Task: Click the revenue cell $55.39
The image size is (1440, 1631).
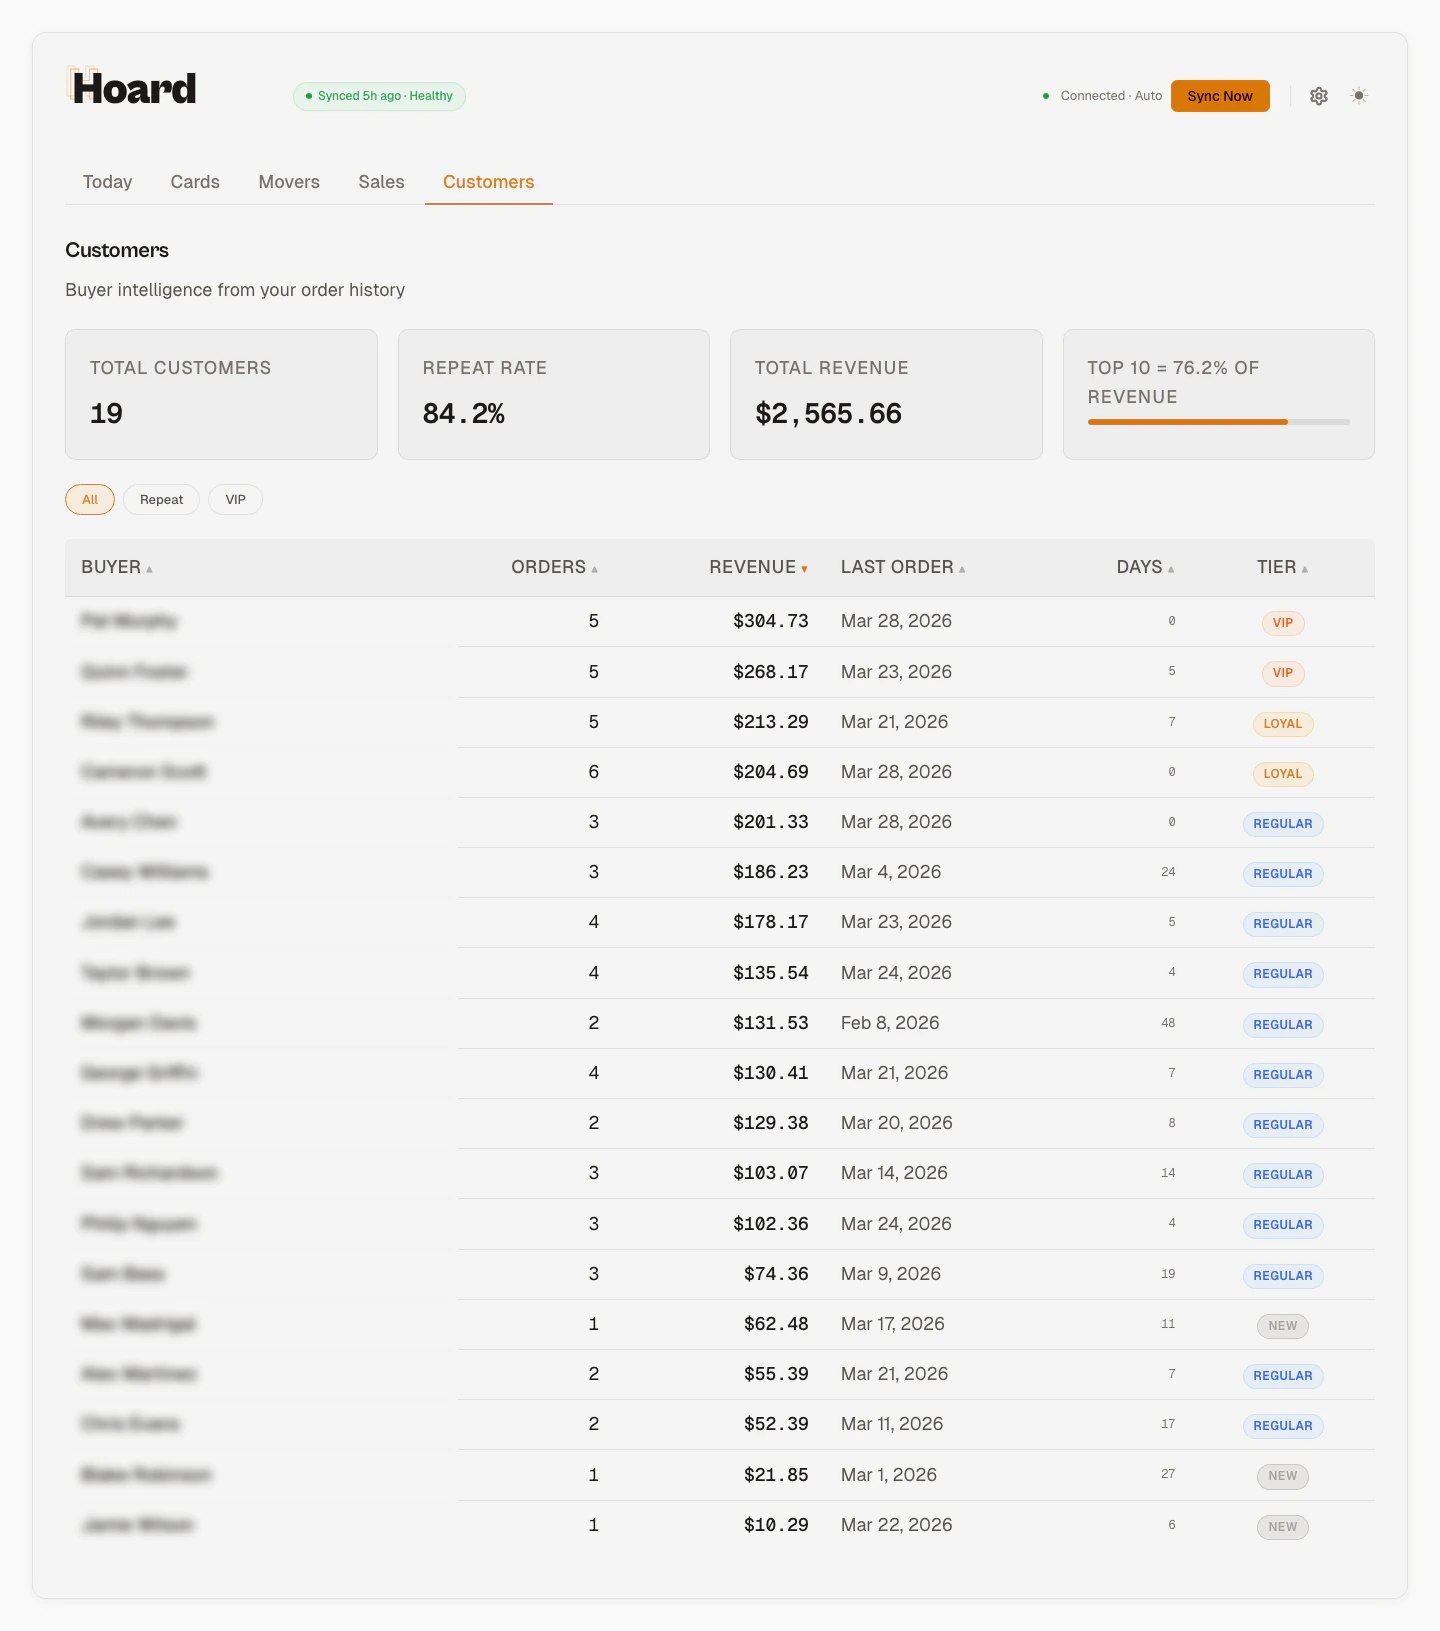Action: 776,1374
